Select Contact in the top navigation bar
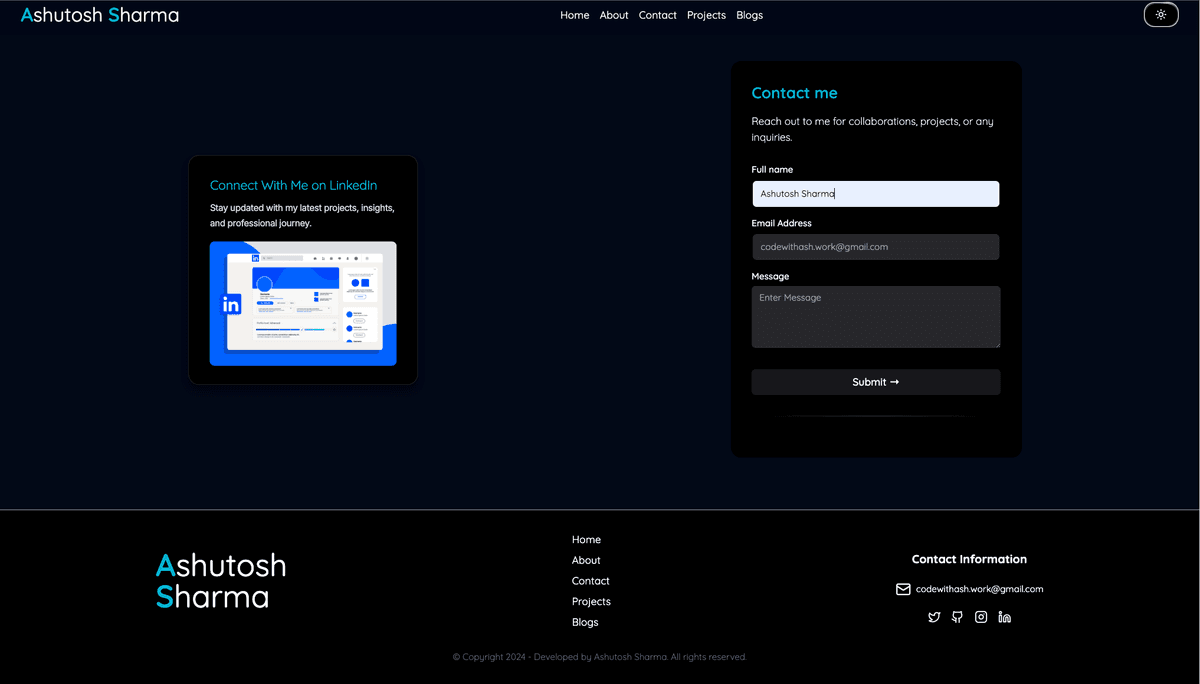Screen dimensions: 1200x684 (x=657, y=15)
